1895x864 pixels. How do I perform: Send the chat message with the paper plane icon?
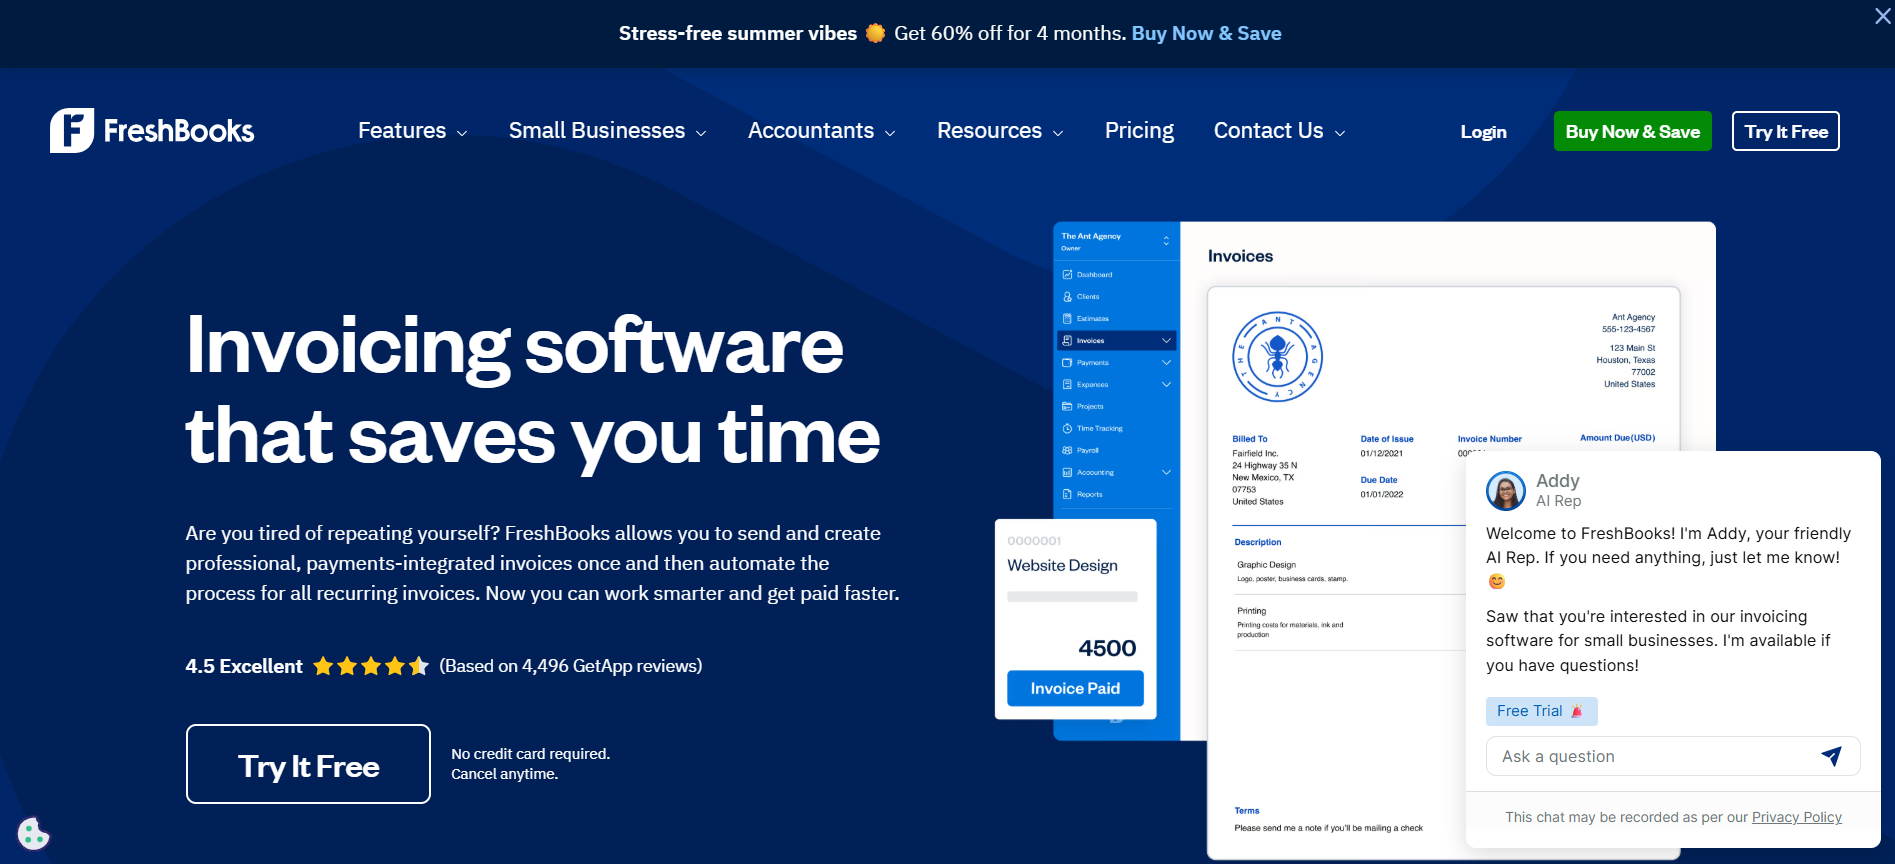[1831, 756]
